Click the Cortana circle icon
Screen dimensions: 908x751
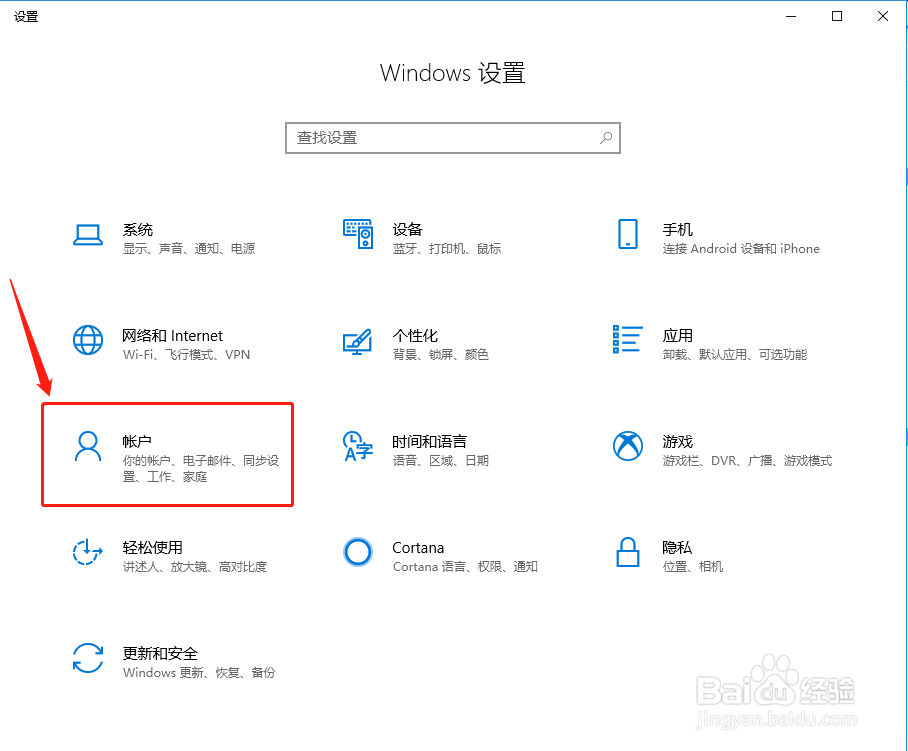coord(358,552)
